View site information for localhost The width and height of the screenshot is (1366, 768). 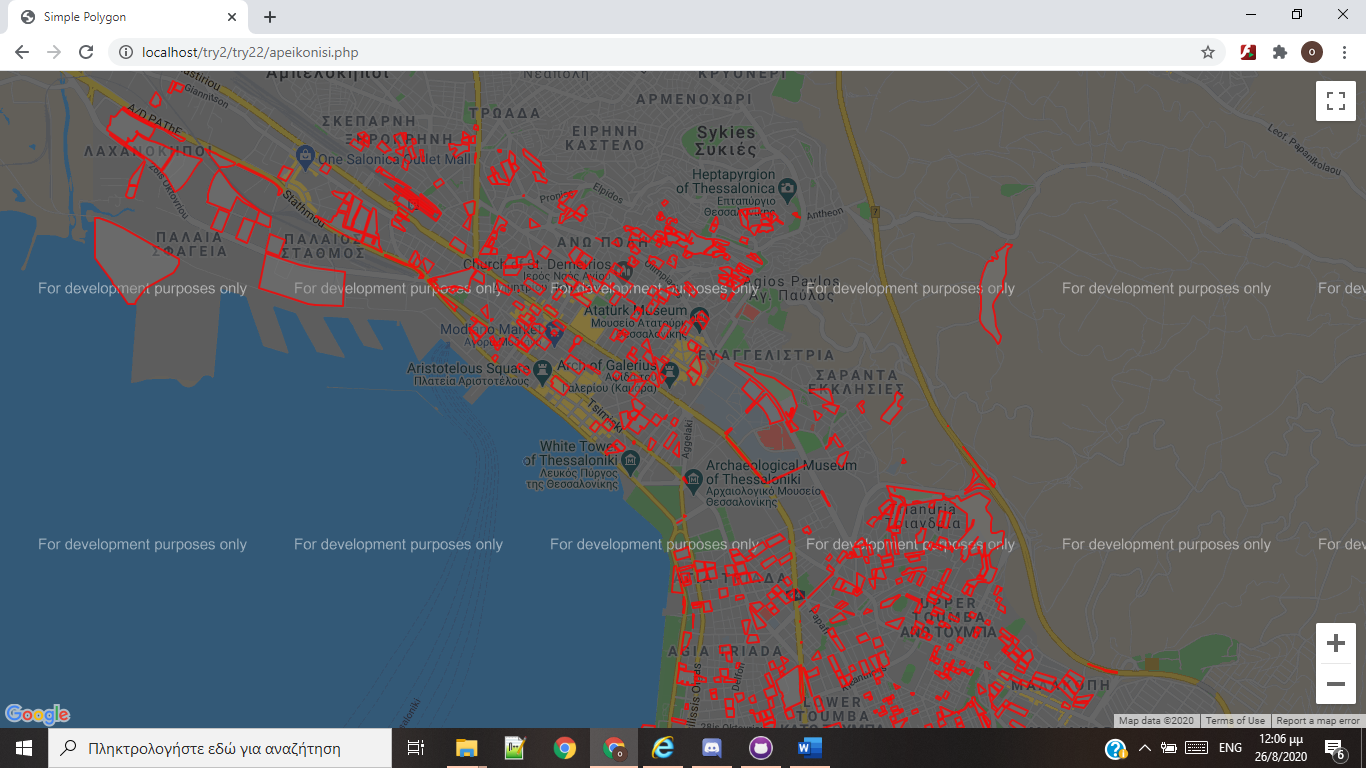click(126, 52)
